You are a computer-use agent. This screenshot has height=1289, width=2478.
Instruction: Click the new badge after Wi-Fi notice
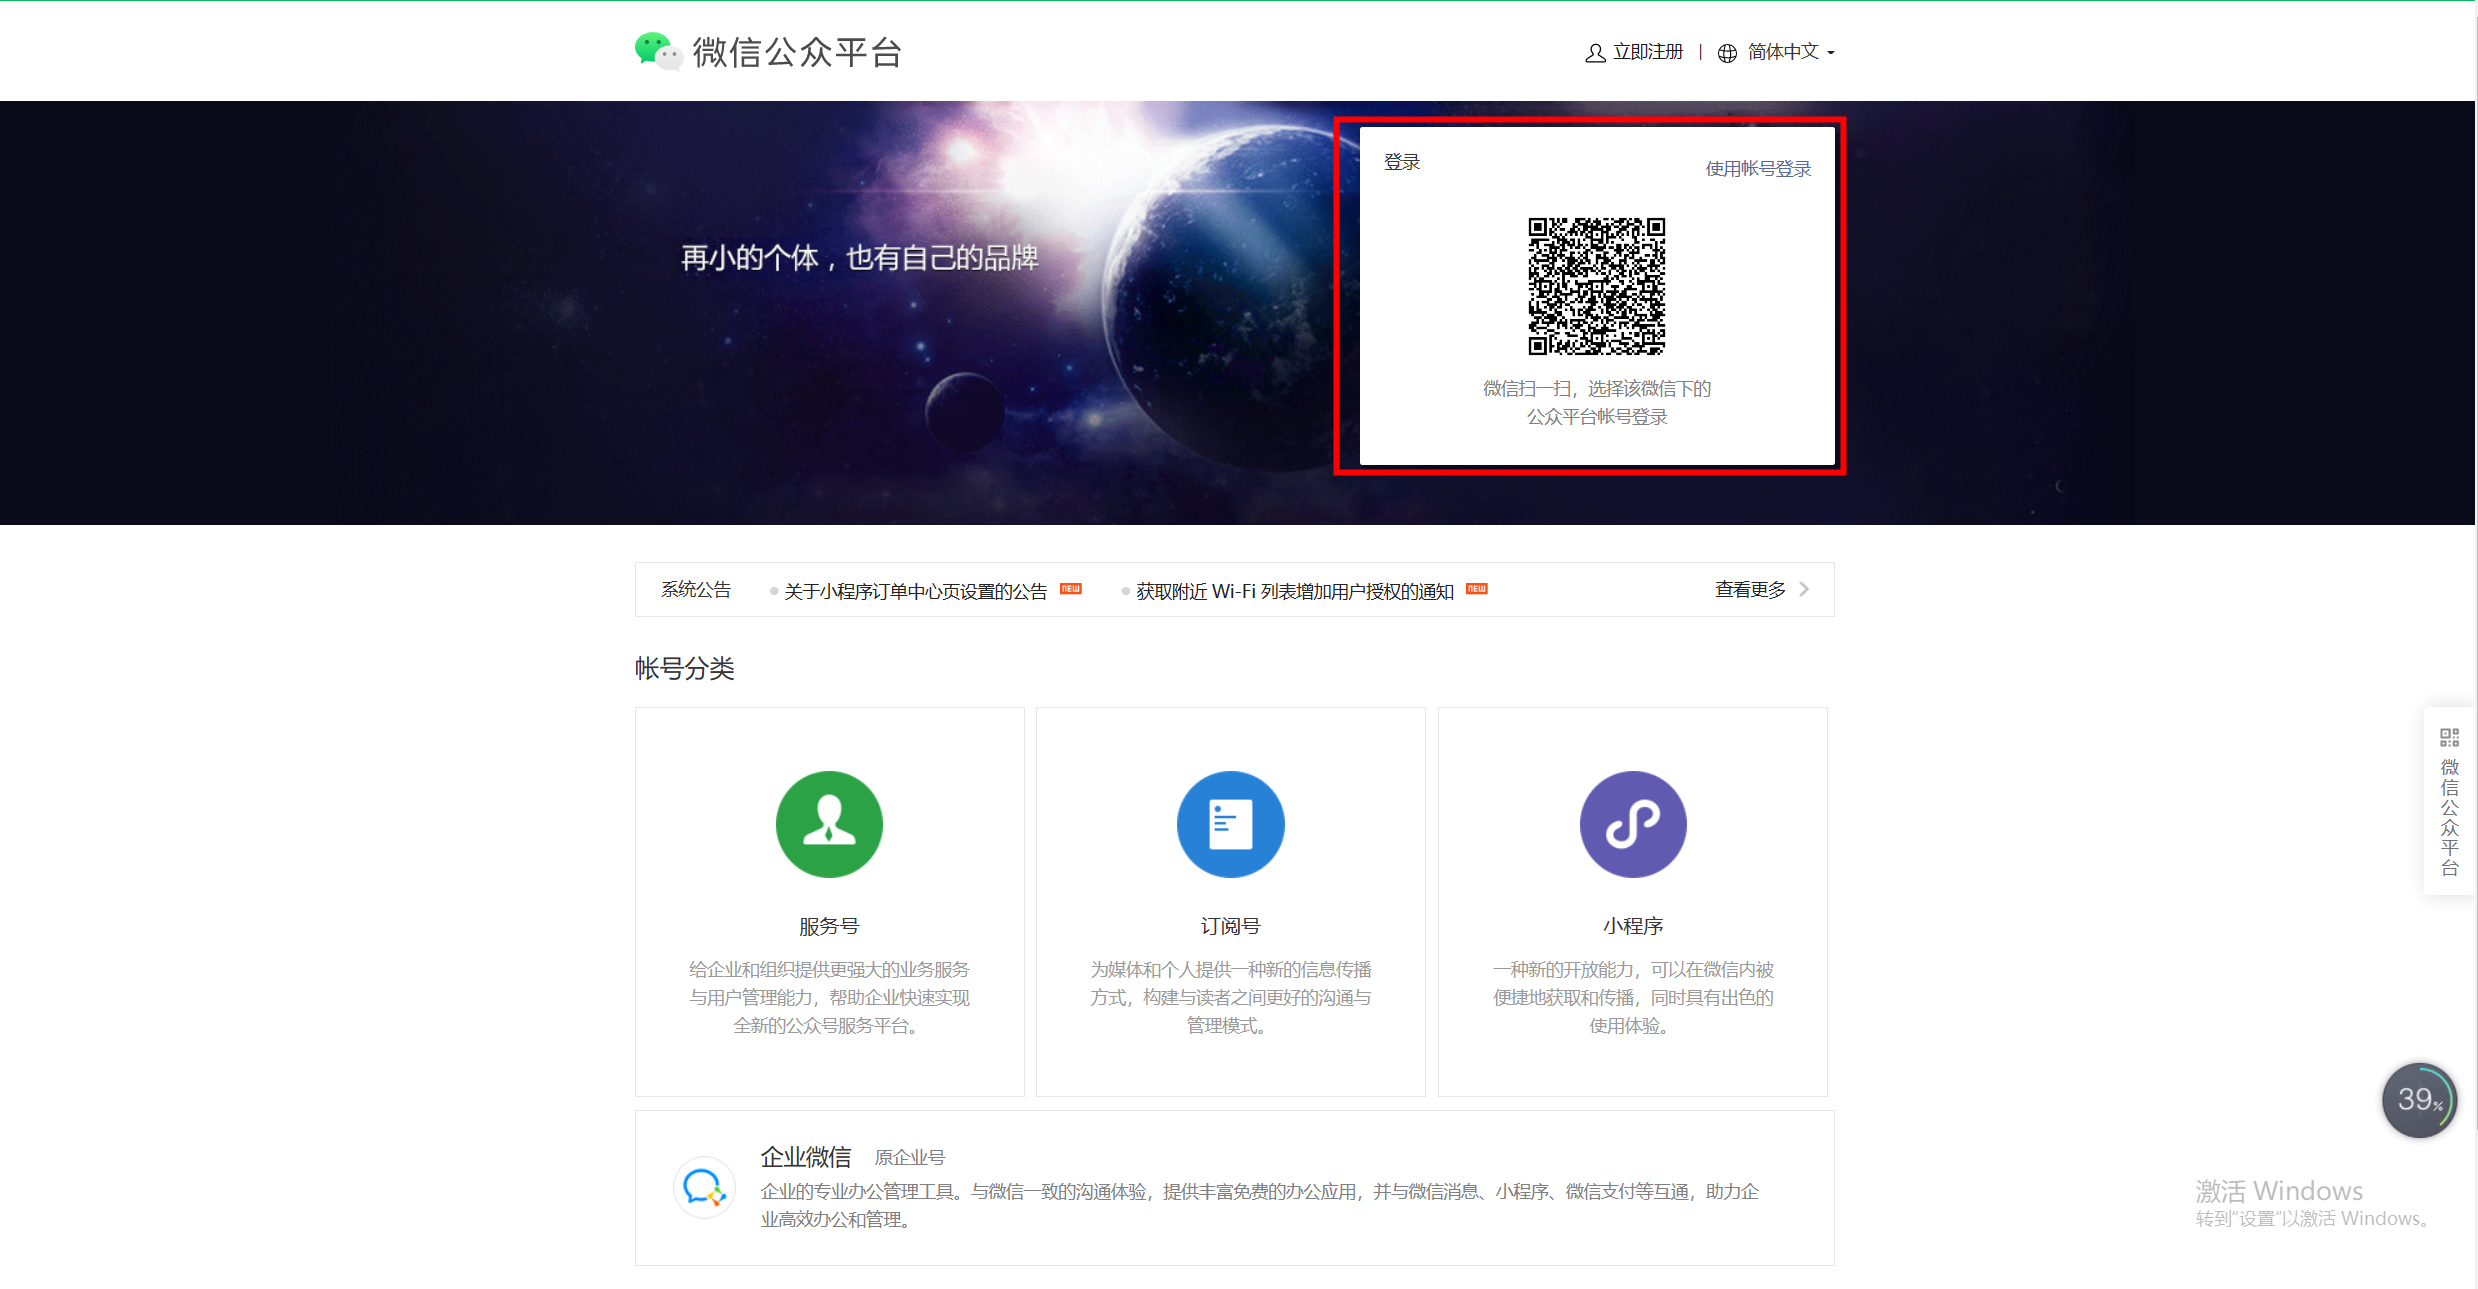point(1477,588)
